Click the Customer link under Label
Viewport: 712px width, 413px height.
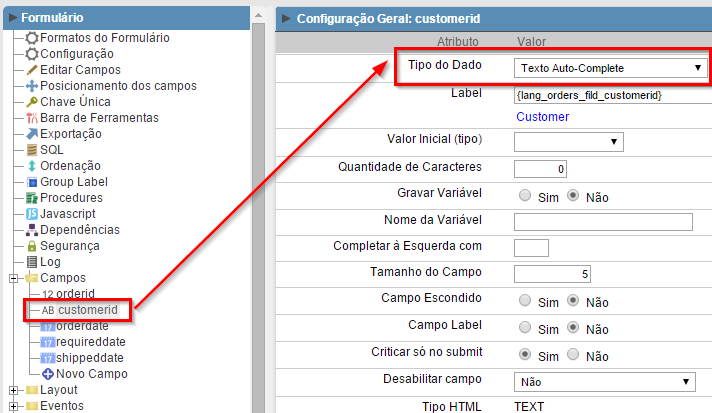click(x=542, y=117)
